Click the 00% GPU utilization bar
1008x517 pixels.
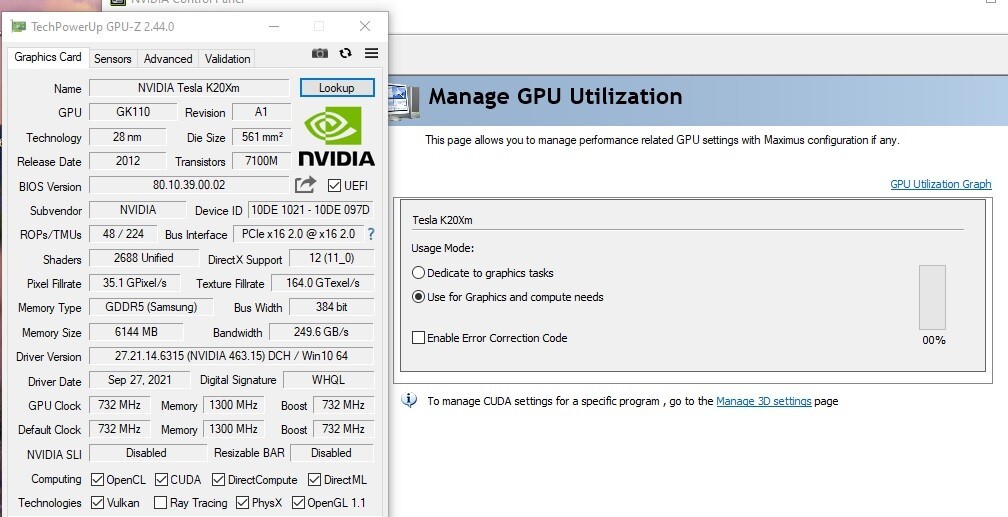[x=932, y=297]
